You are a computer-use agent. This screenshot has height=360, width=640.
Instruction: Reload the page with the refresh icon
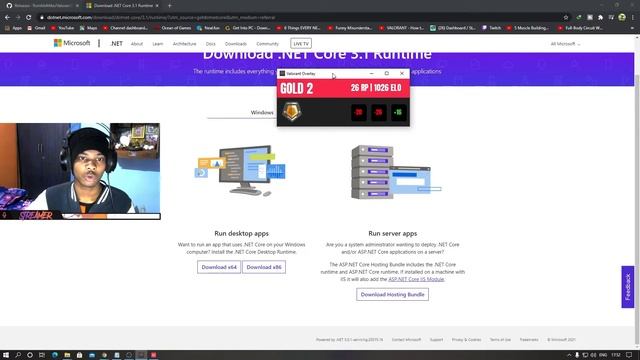[x=29, y=18]
